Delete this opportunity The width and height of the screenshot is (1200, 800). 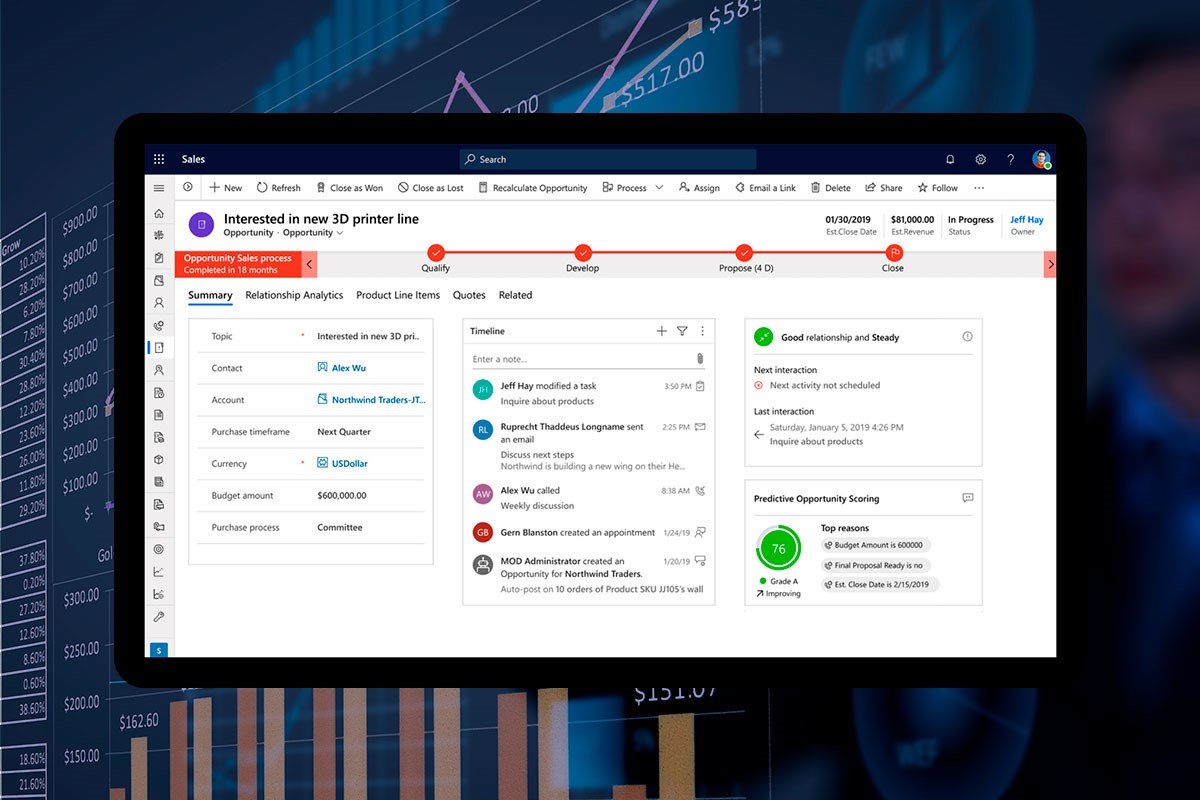click(831, 188)
